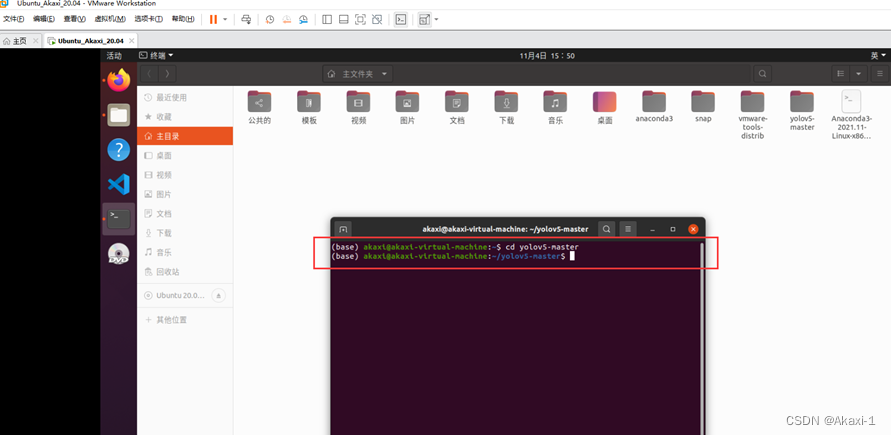This screenshot has height=435, width=891.
Task: Enter VMware full screen mode icon
Action: [x=360, y=19]
